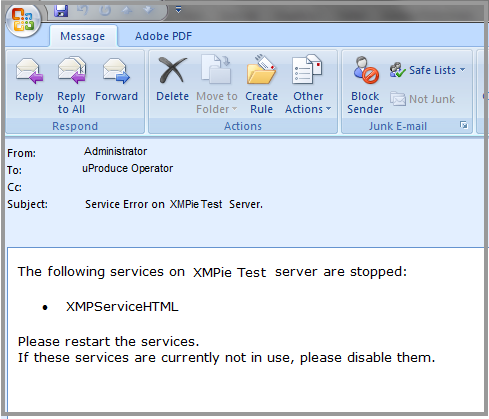The width and height of the screenshot is (489, 419).
Task: Forward this message using Forward icon
Action: pos(116,71)
